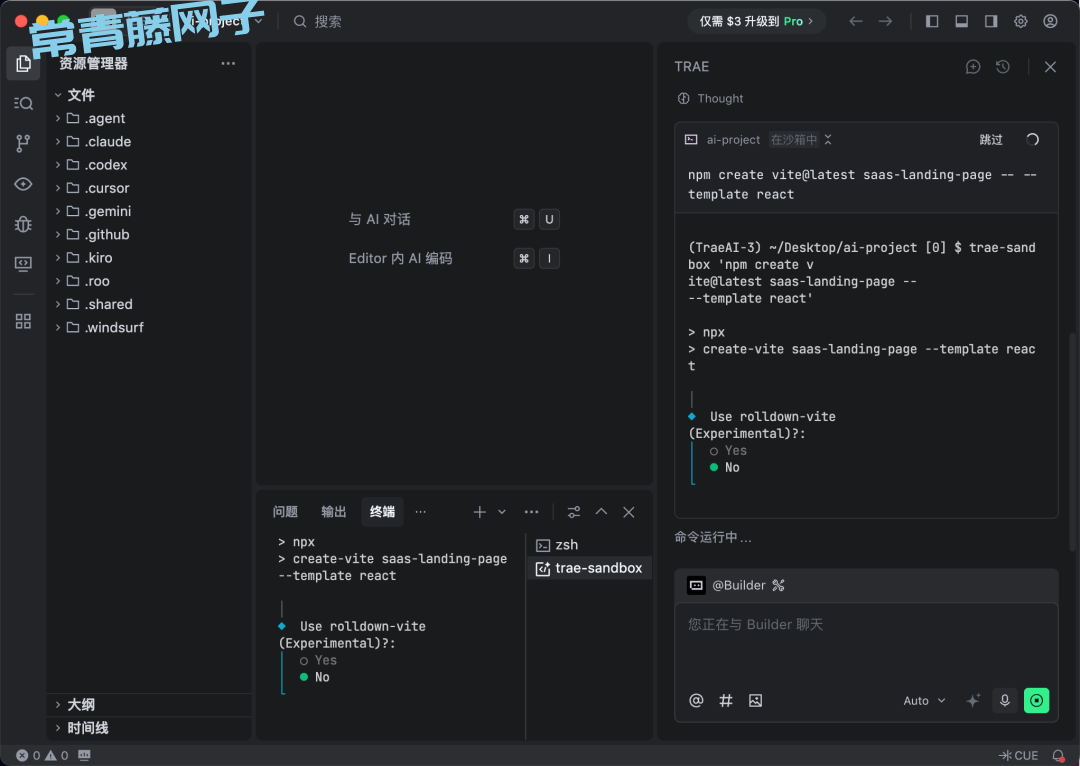This screenshot has width=1080, height=766.
Task: Open the Auto model dropdown
Action: 924,701
